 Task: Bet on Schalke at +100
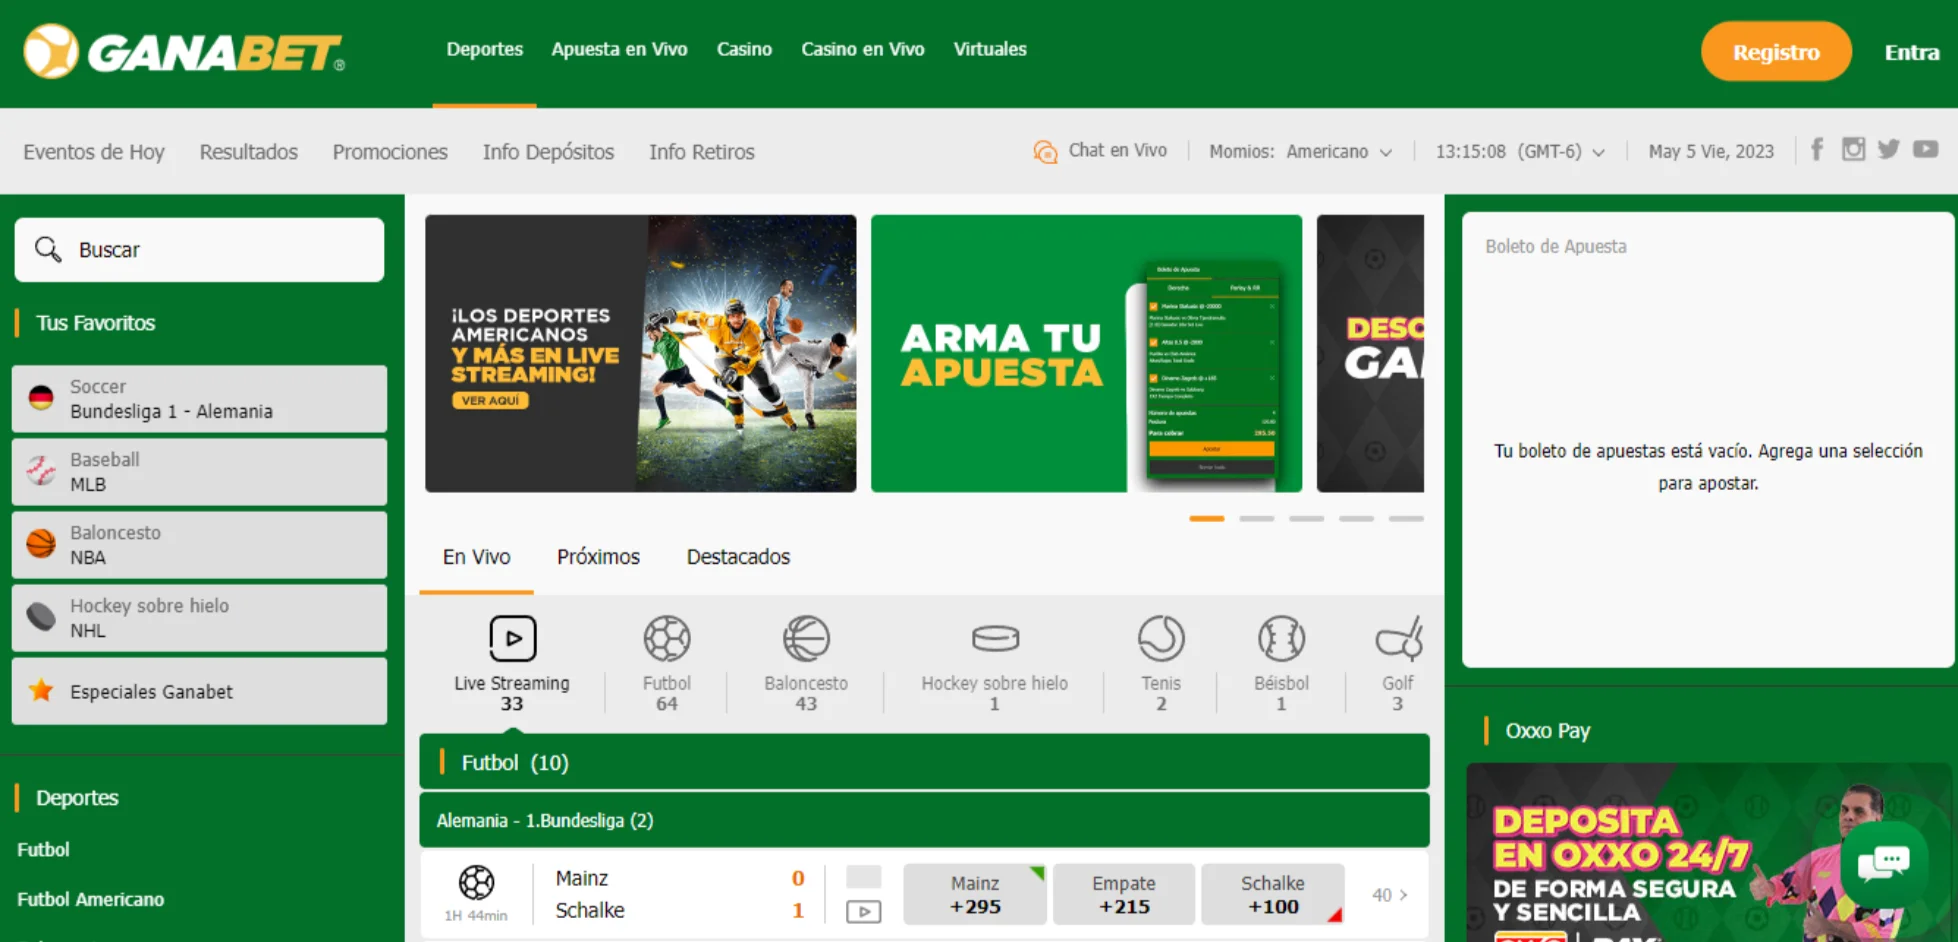(x=1273, y=895)
